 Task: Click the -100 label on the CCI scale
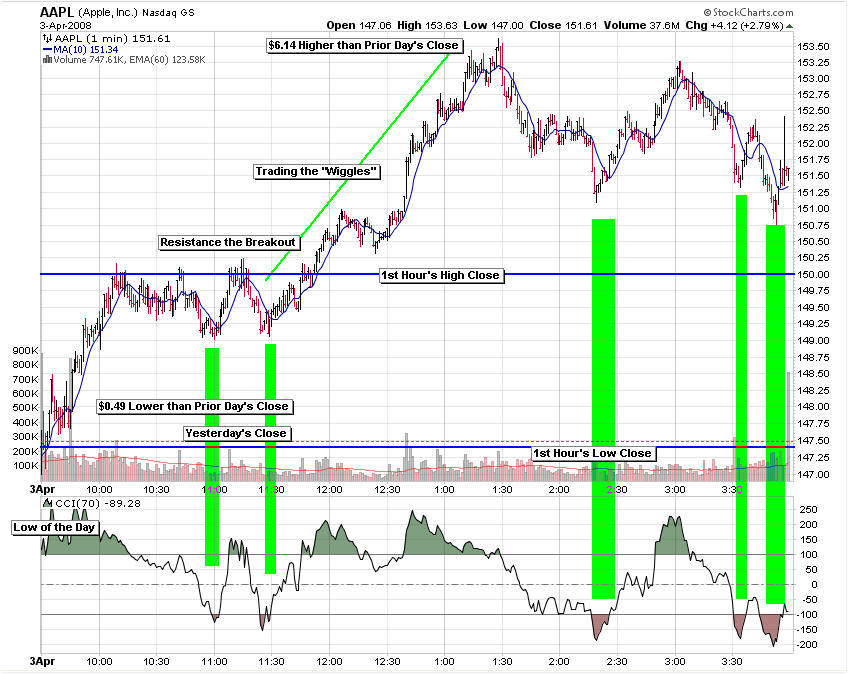click(x=807, y=614)
